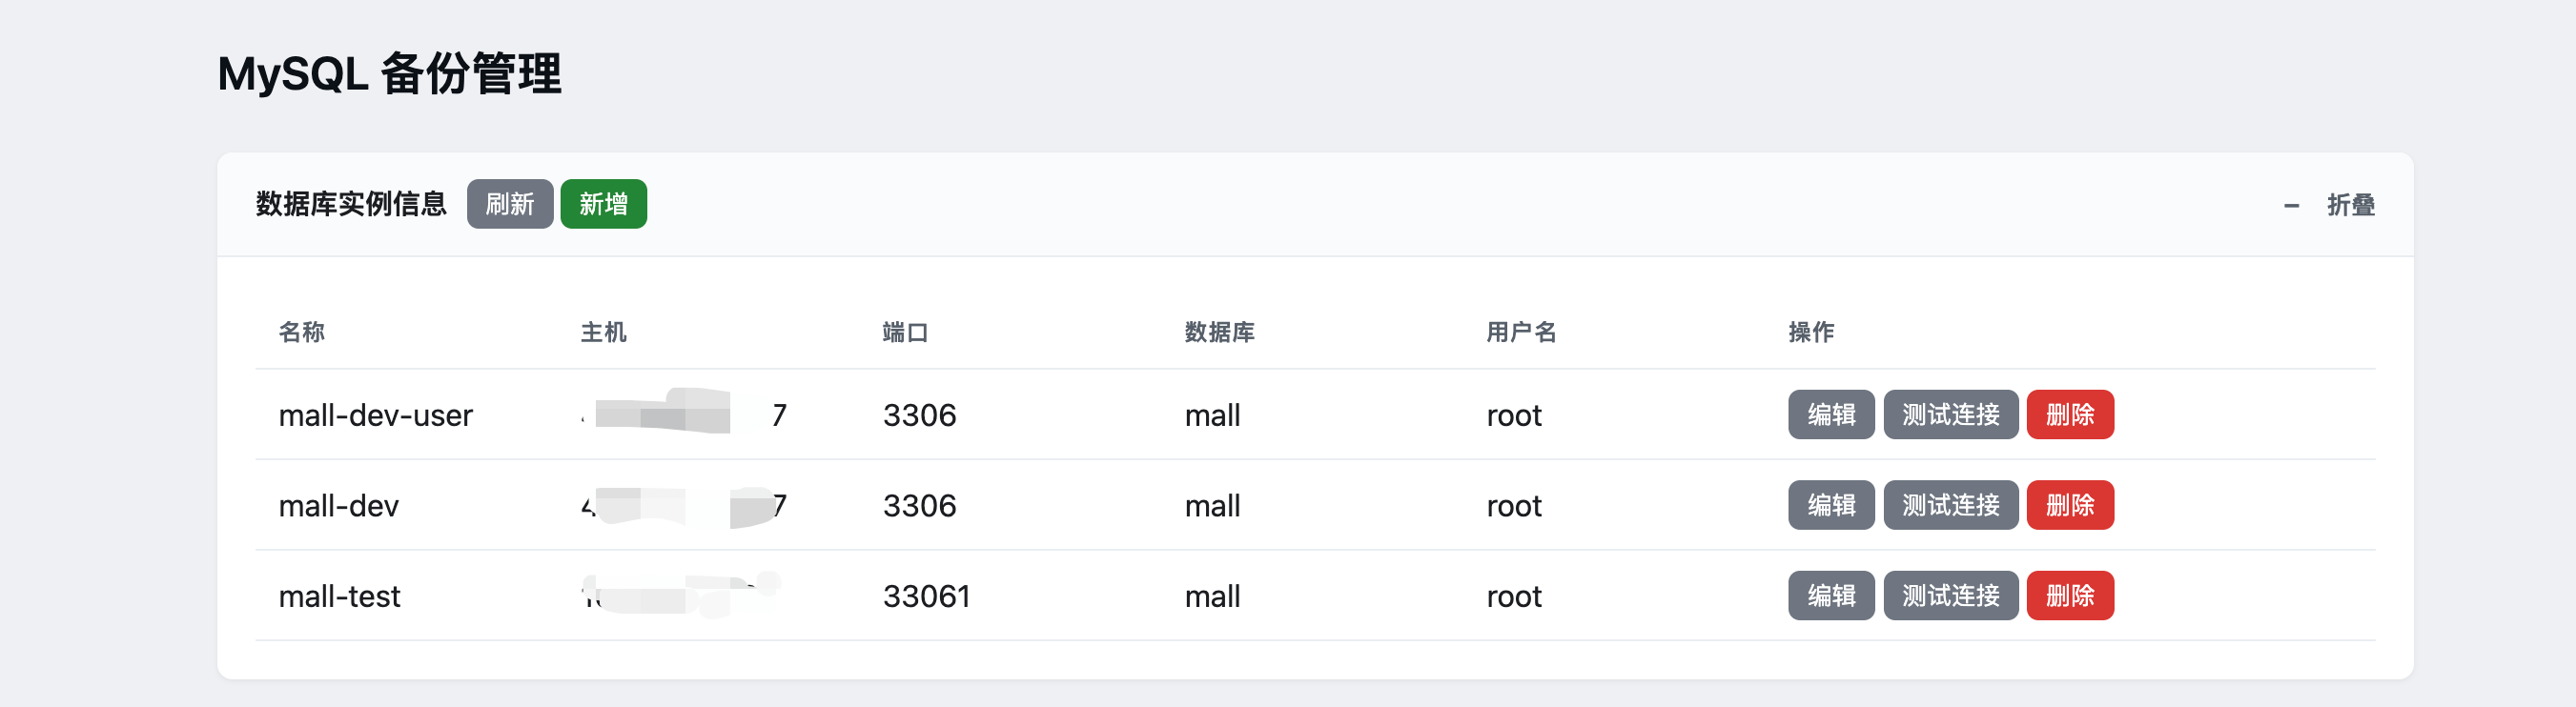2576x707 pixels.
Task: Select the mall-dev-user name cell
Action: [375, 415]
